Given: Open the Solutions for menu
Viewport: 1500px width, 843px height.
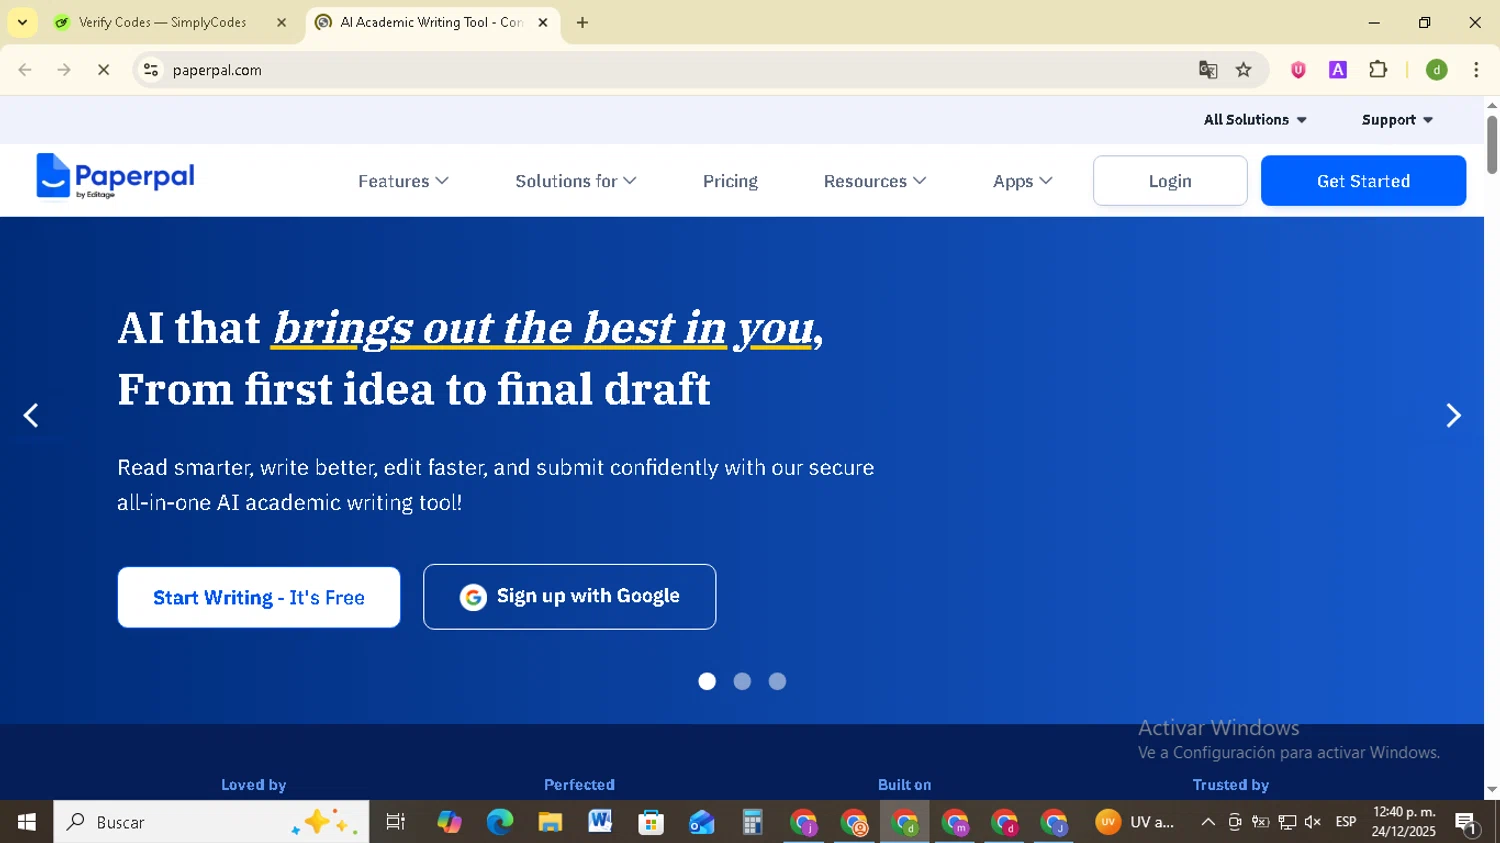Looking at the screenshot, I should pos(576,181).
